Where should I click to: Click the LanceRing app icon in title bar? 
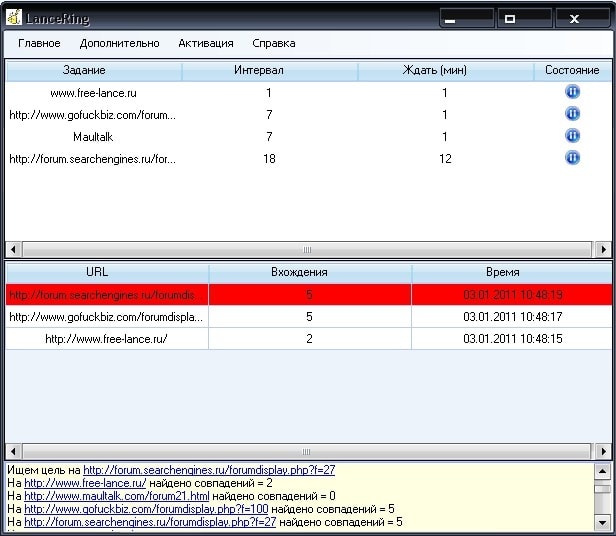pyautogui.click(x=15, y=17)
